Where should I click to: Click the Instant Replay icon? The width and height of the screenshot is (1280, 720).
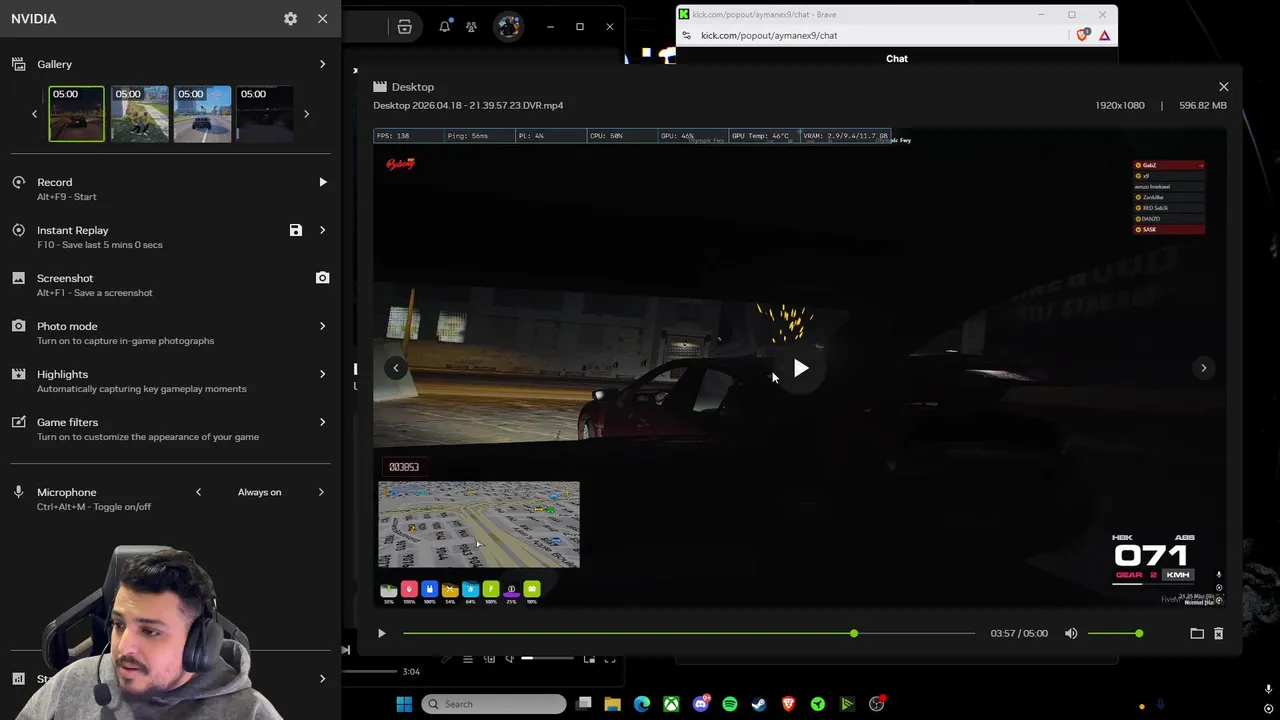(x=18, y=230)
